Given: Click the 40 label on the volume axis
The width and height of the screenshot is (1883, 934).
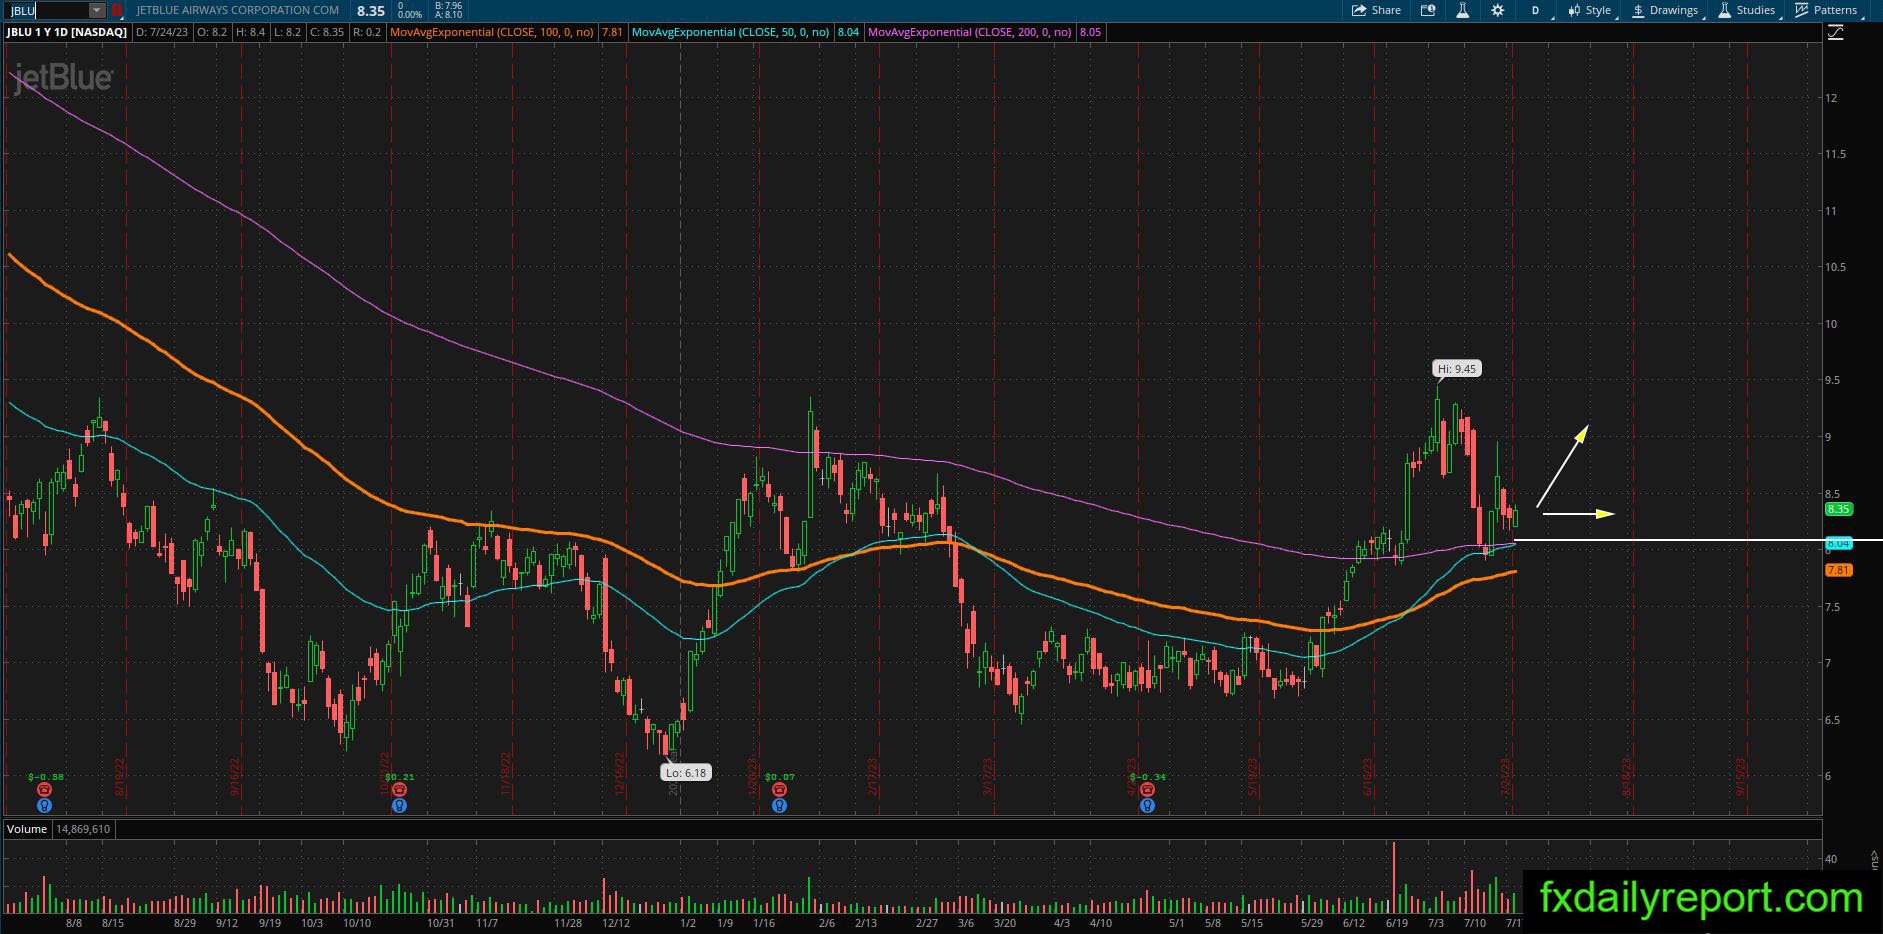Looking at the screenshot, I should 1831,859.
